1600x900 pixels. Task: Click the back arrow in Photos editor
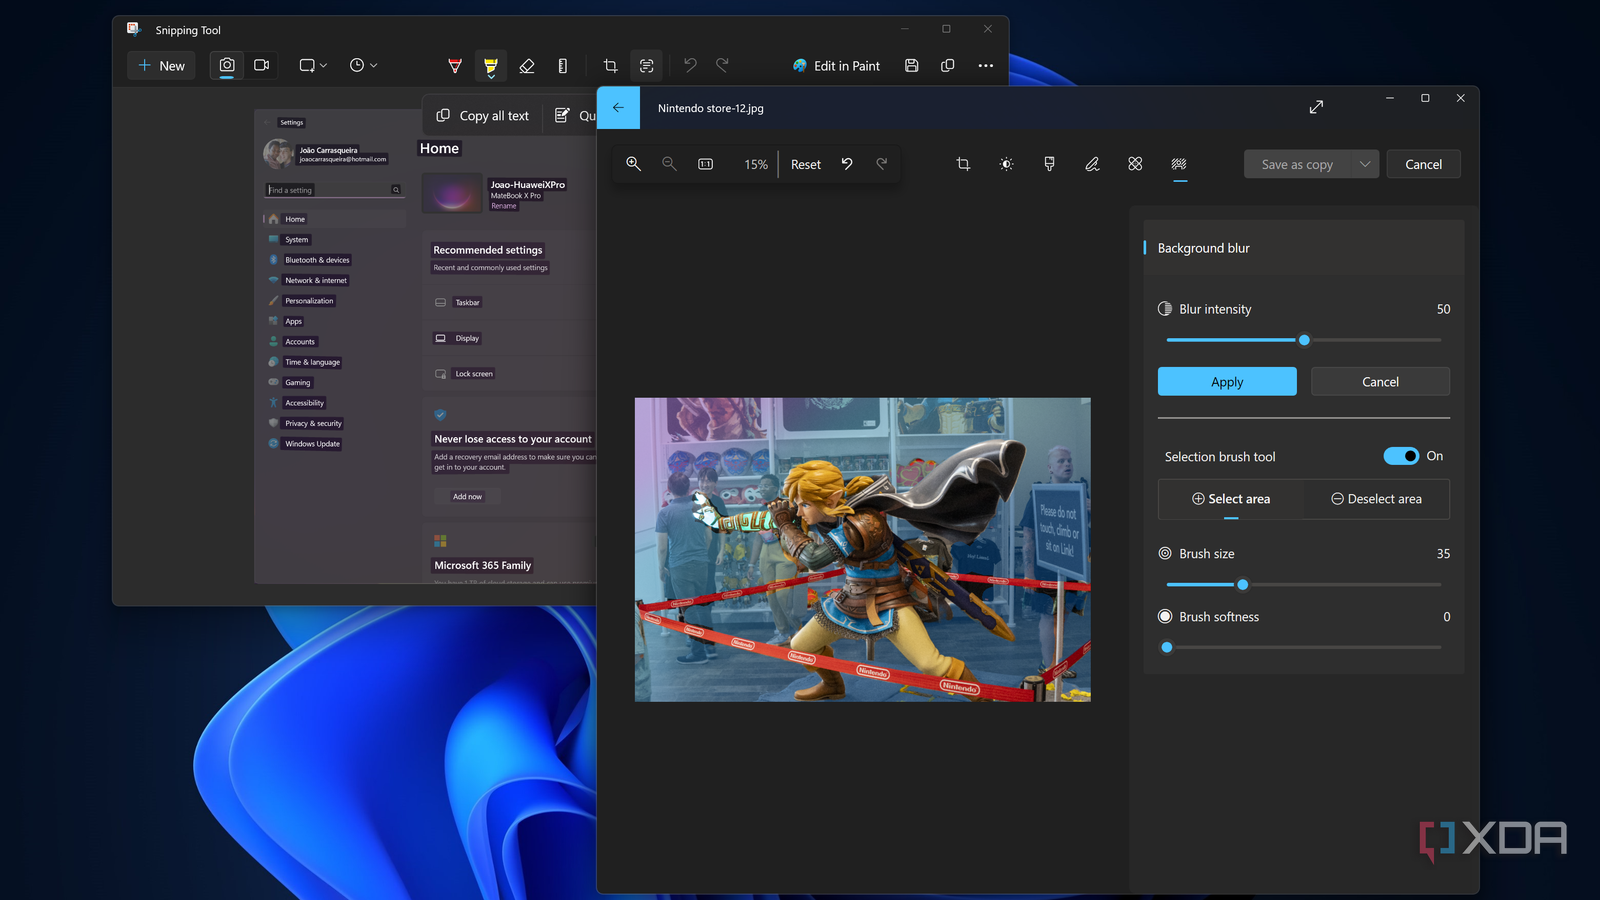(618, 108)
